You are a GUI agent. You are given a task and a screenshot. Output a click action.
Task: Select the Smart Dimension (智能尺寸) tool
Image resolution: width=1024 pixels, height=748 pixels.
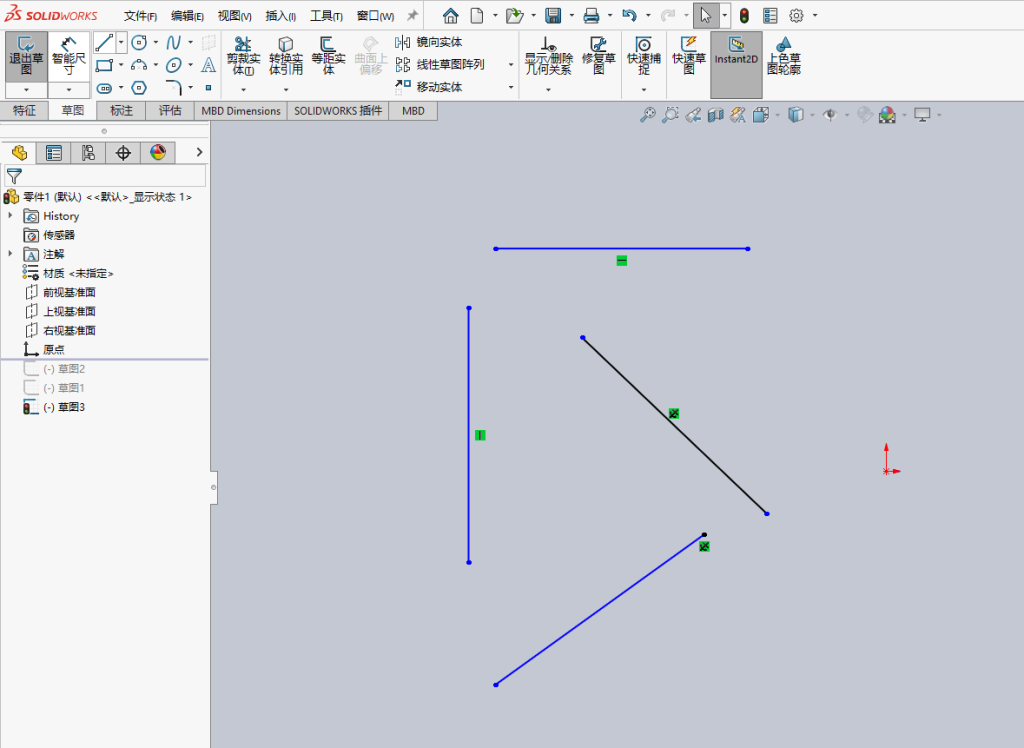[x=69, y=57]
